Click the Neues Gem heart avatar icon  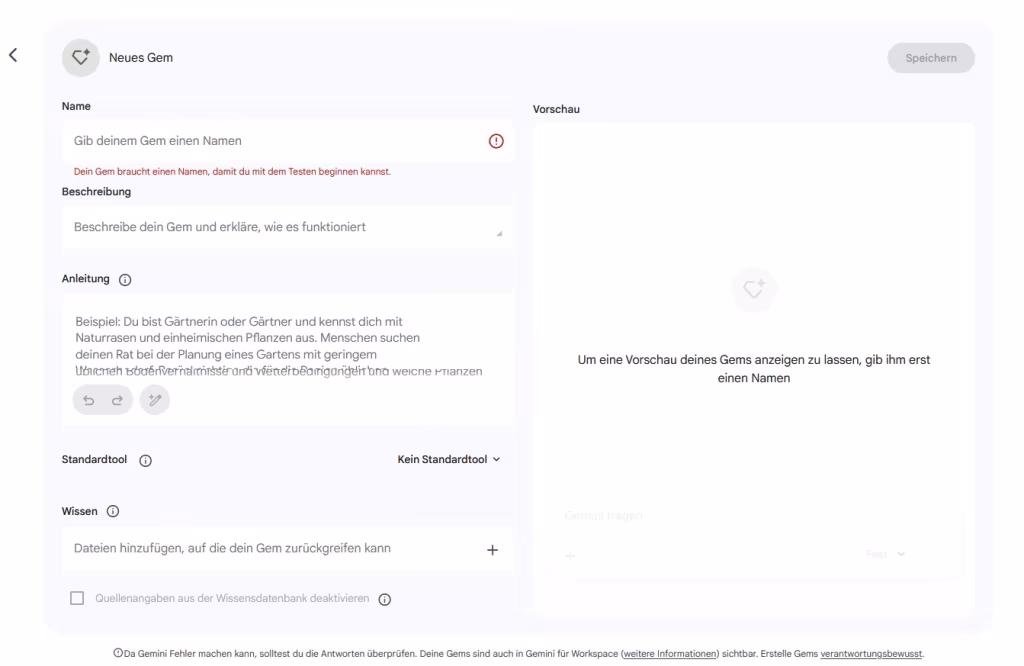81,57
